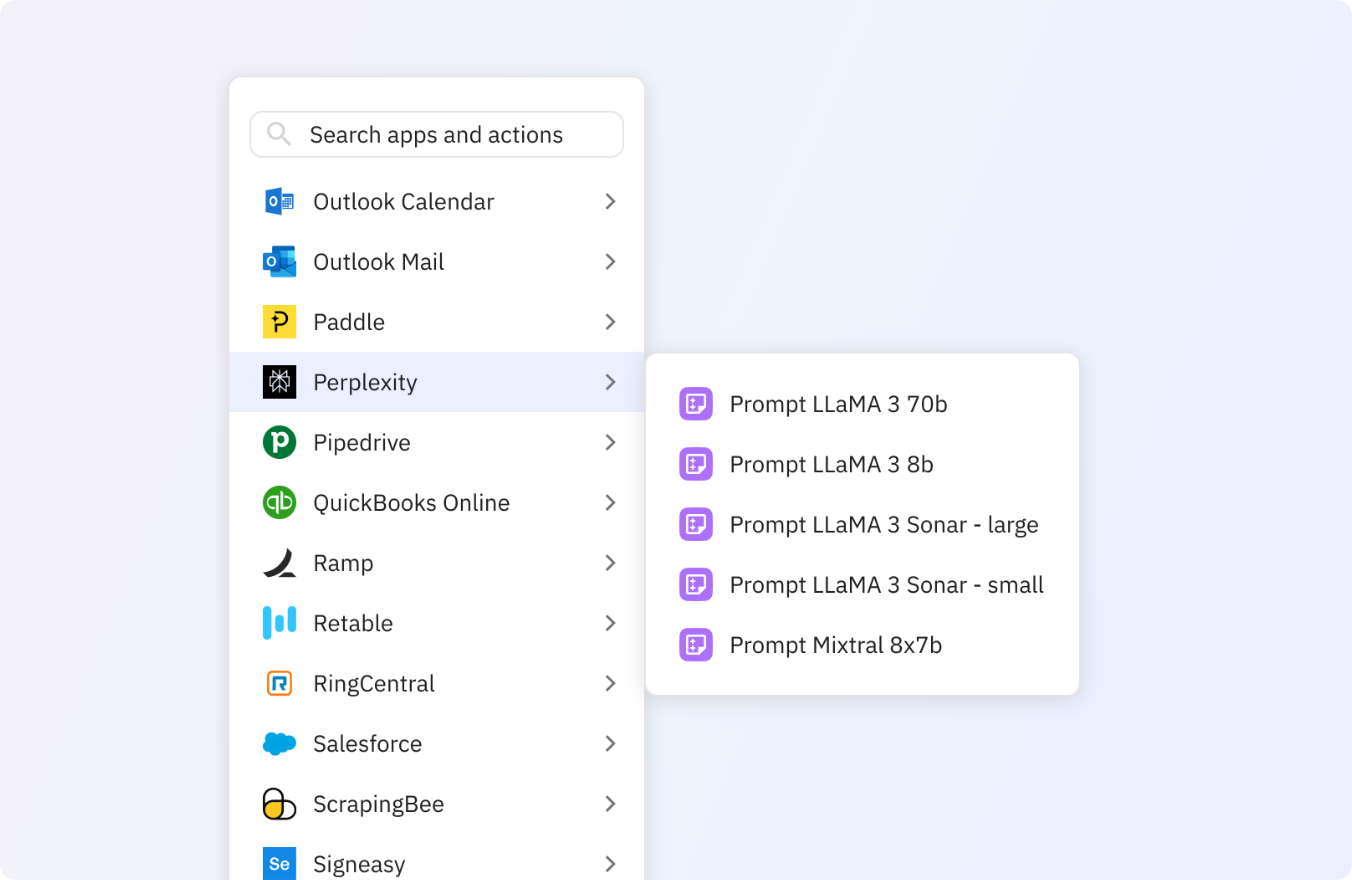This screenshot has width=1352, height=880.
Task: Expand the QuickBooks Online chevron
Action: pos(610,502)
